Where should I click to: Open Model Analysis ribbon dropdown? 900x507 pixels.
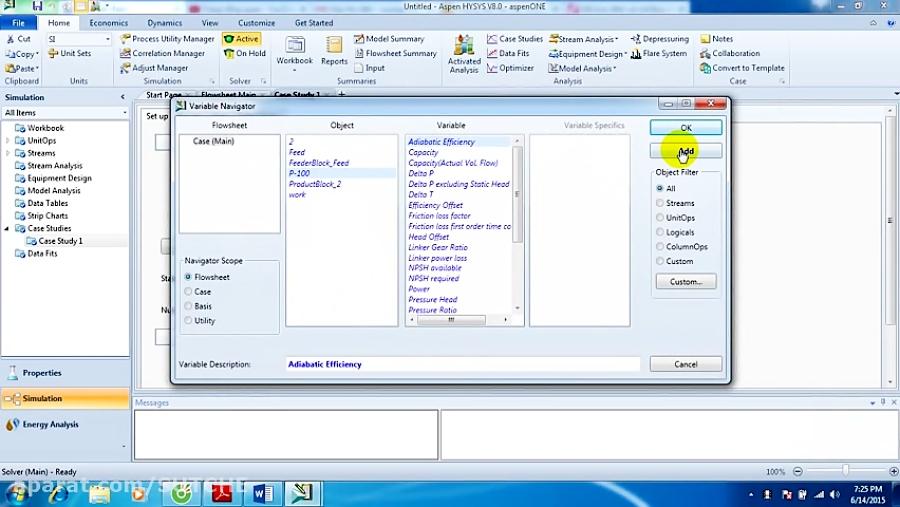(x=583, y=68)
